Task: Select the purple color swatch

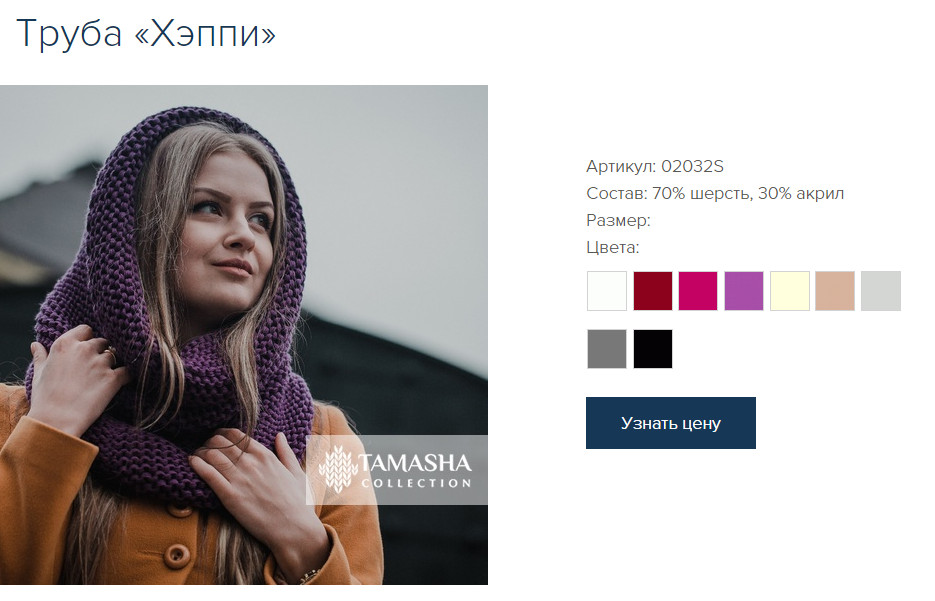Action: [744, 291]
